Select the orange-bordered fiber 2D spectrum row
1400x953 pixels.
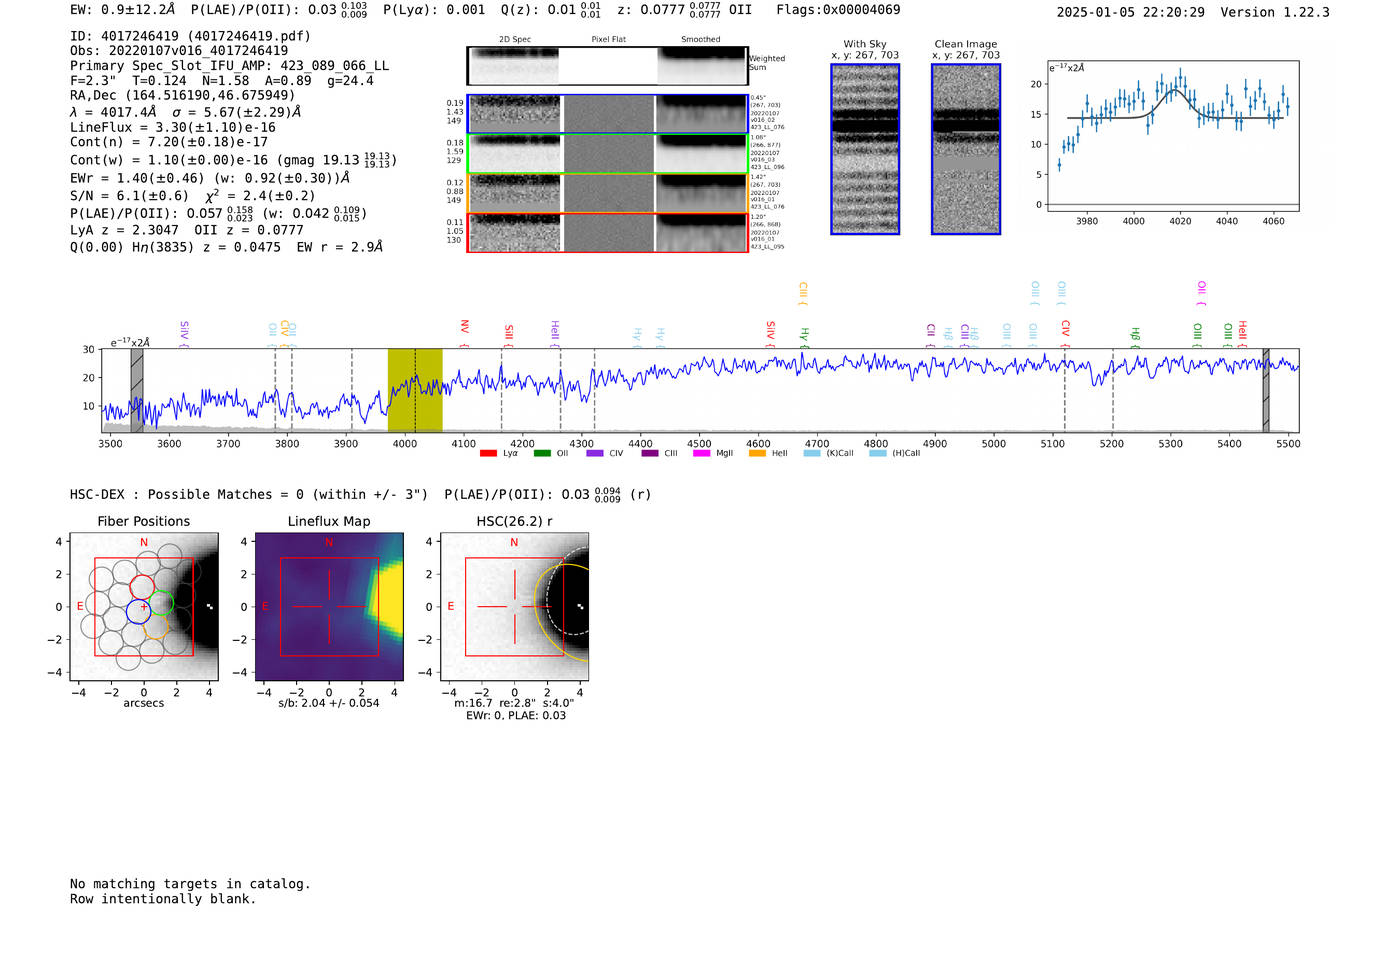coord(607,193)
